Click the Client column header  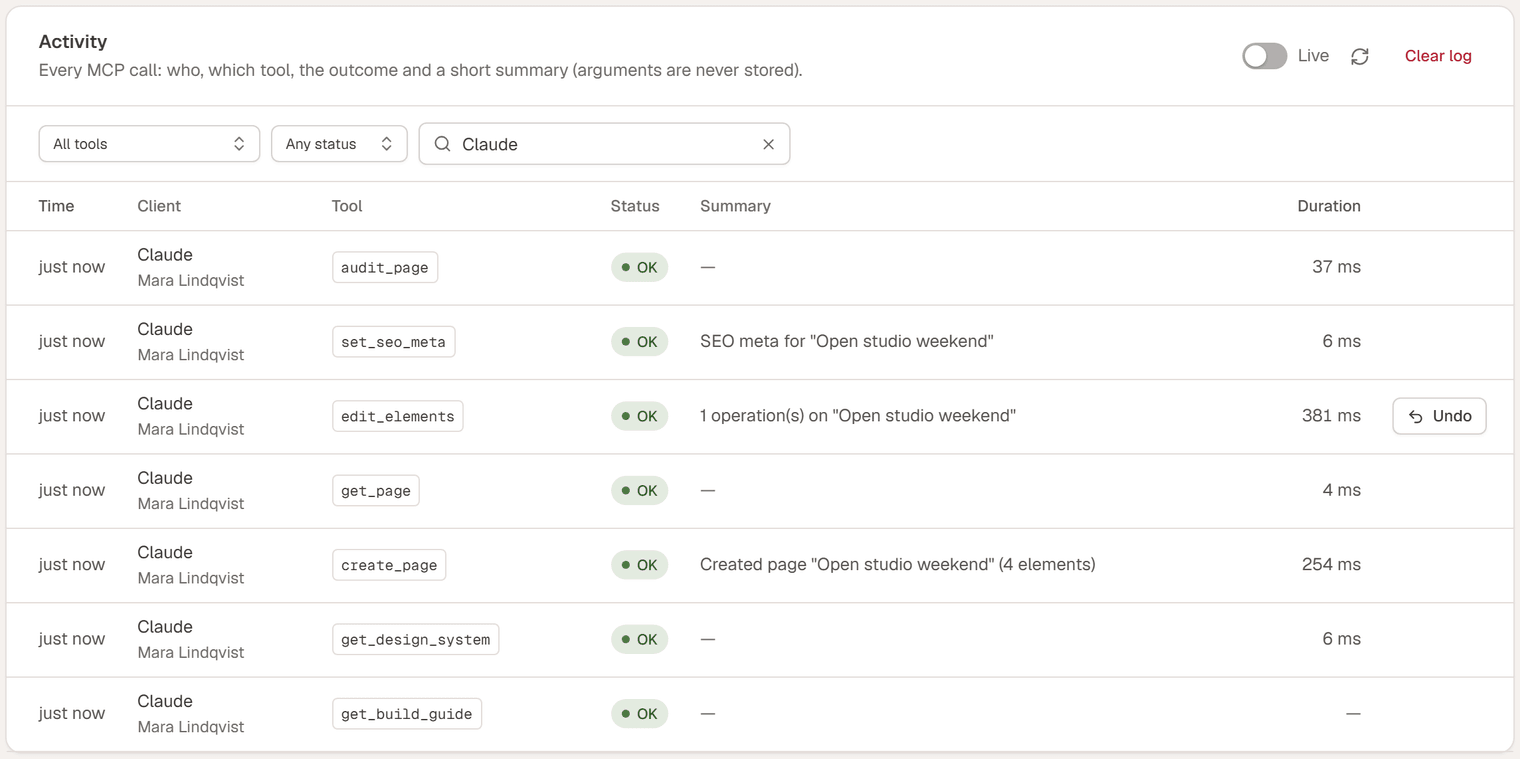tap(159, 206)
